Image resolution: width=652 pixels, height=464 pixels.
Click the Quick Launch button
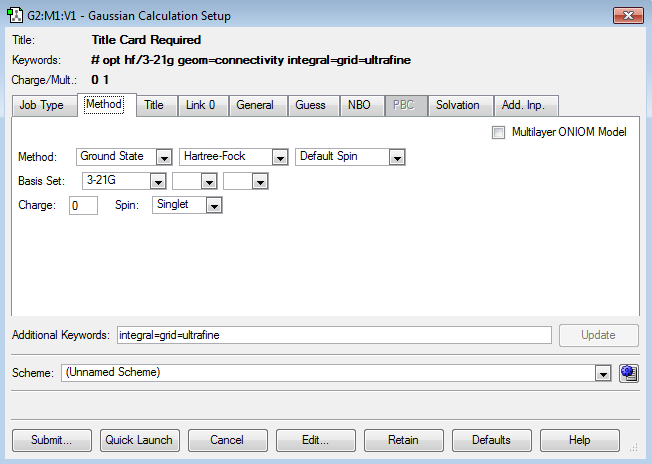[139, 440]
